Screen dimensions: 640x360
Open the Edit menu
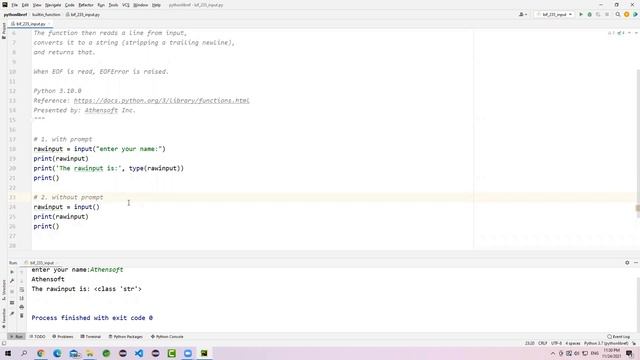point(25,5)
